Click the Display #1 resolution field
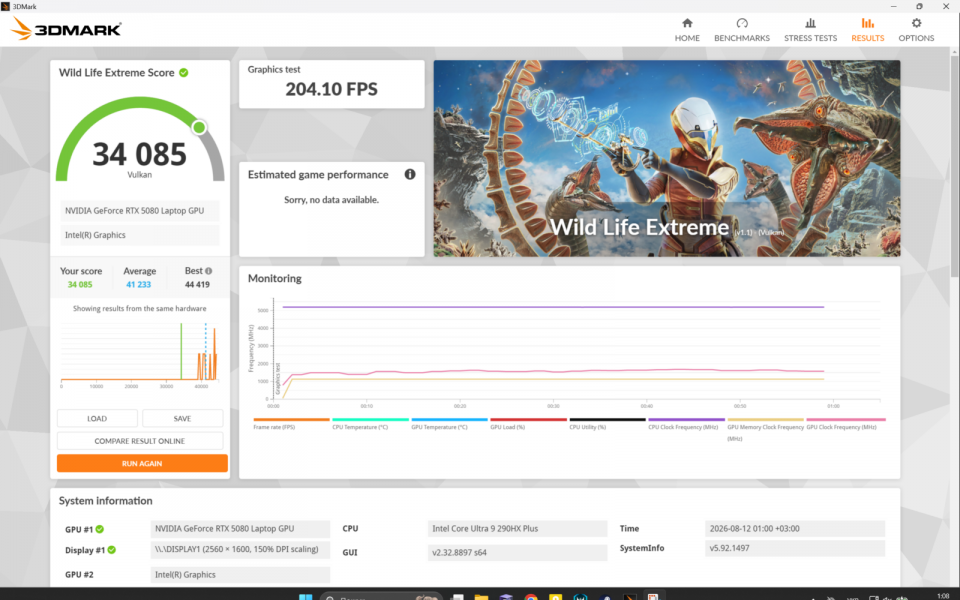Image resolution: width=960 pixels, height=600 pixels. 240,549
